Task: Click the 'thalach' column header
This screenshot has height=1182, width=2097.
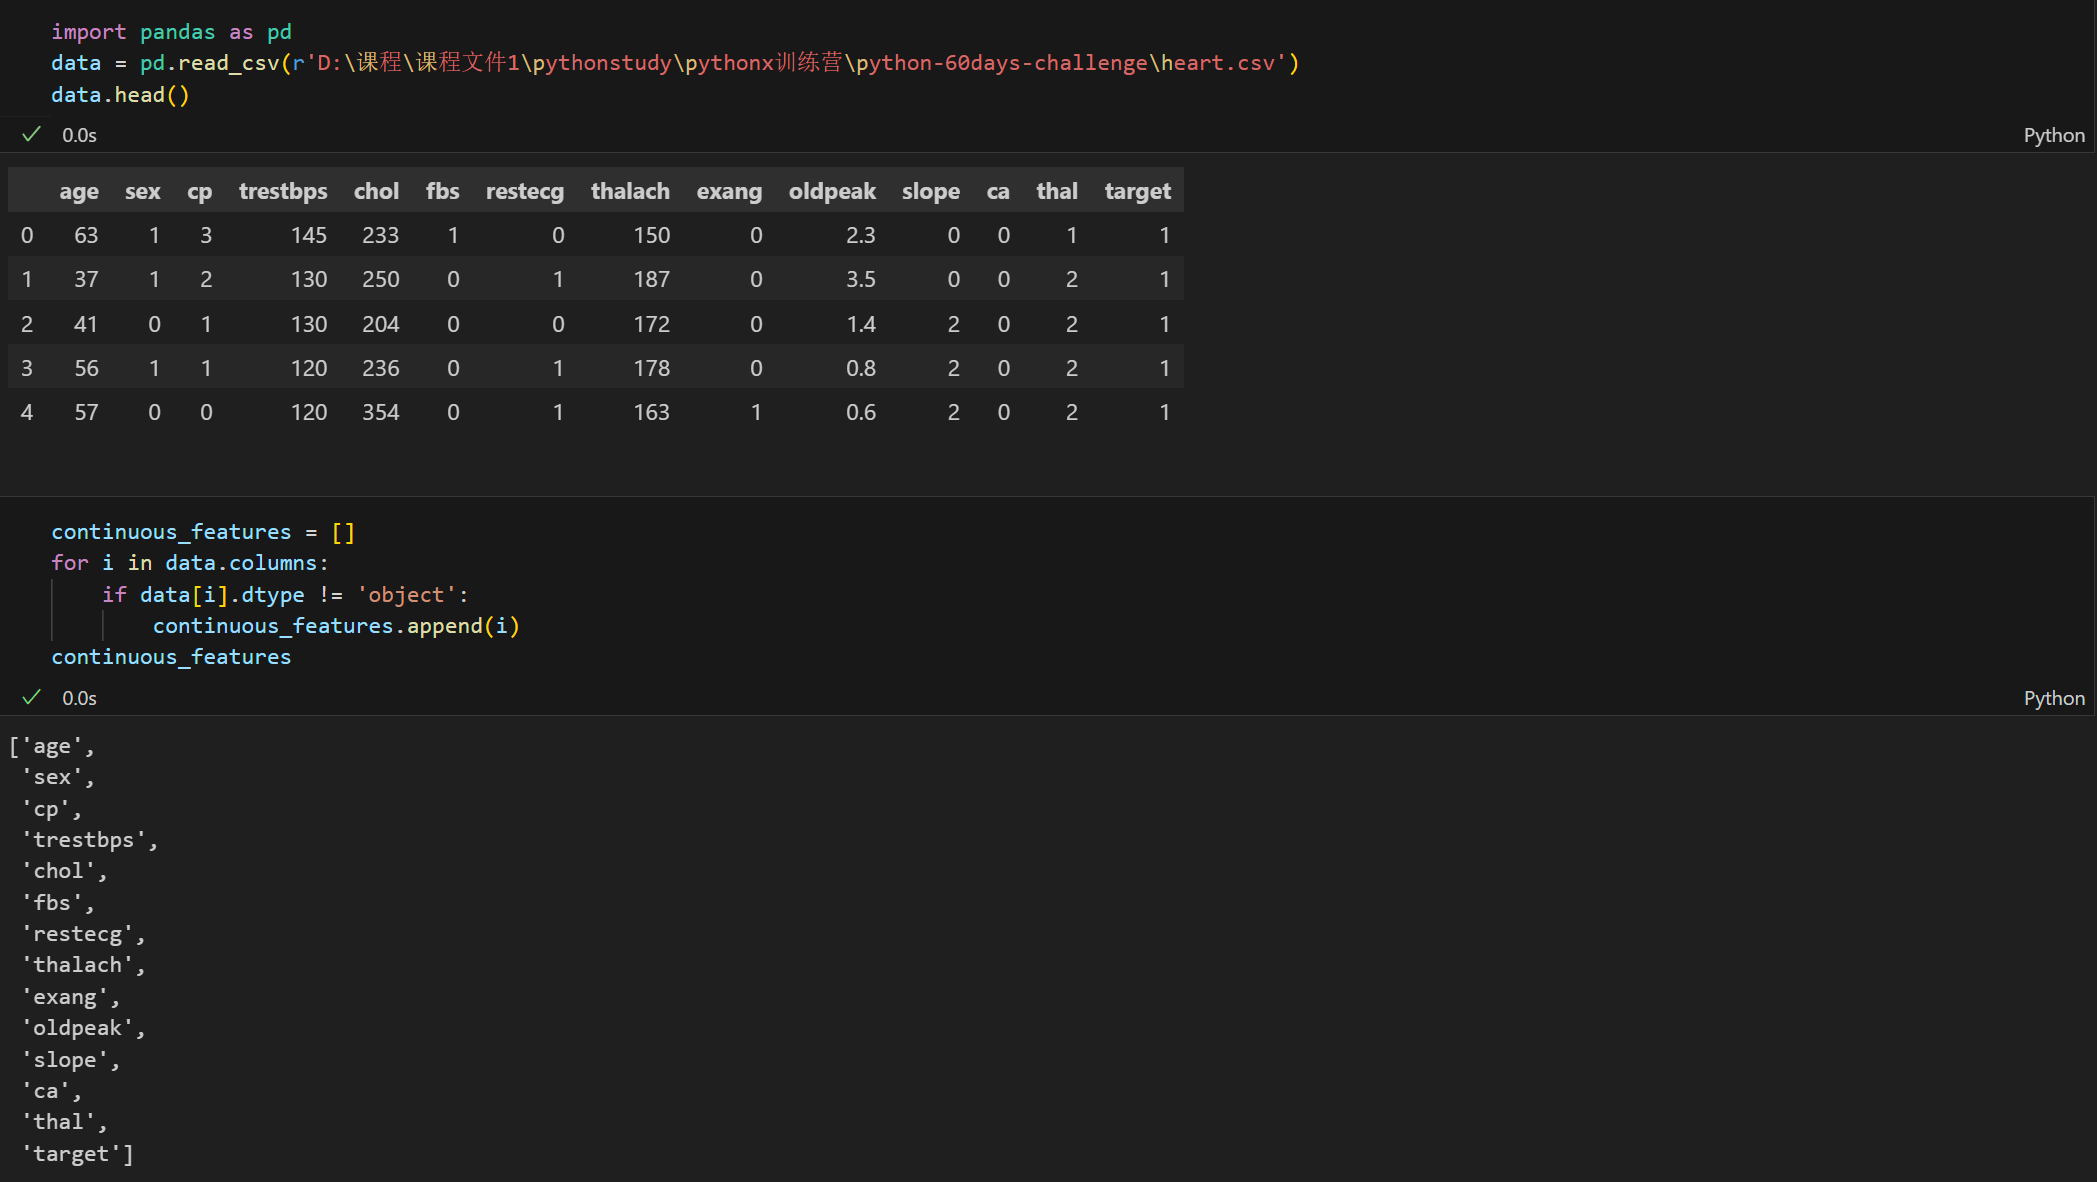Action: (630, 191)
